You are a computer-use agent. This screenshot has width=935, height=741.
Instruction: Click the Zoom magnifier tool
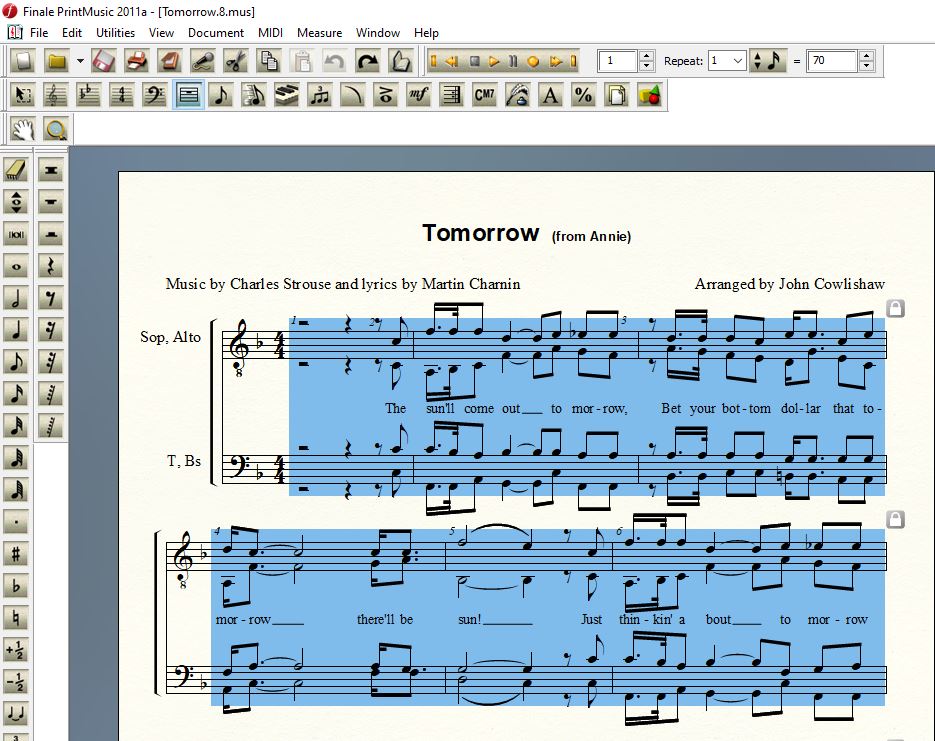(56, 128)
